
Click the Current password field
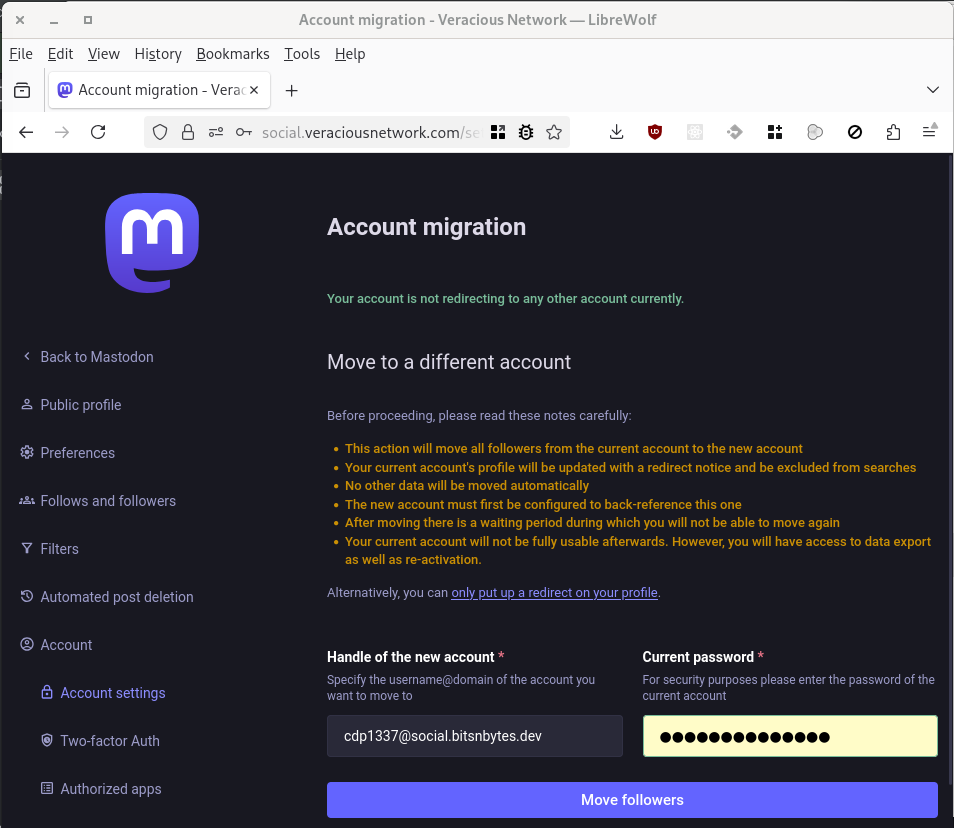790,737
